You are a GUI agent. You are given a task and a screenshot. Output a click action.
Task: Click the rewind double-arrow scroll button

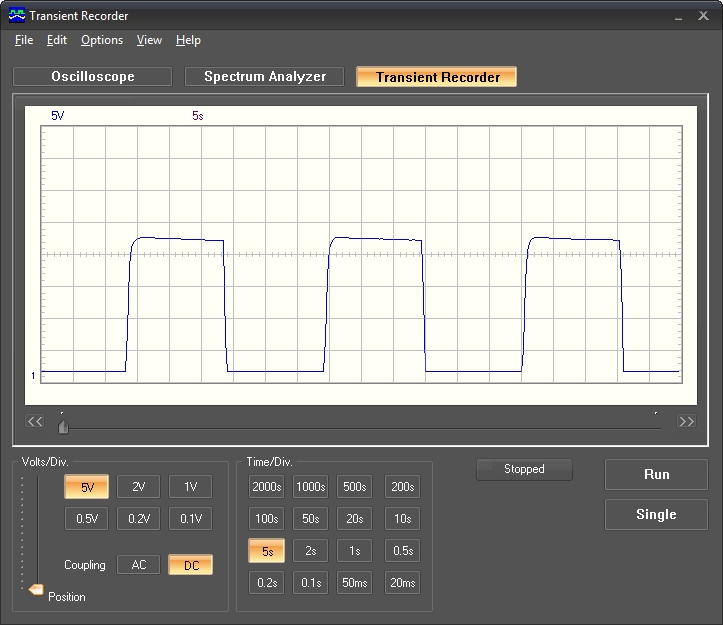point(35,421)
